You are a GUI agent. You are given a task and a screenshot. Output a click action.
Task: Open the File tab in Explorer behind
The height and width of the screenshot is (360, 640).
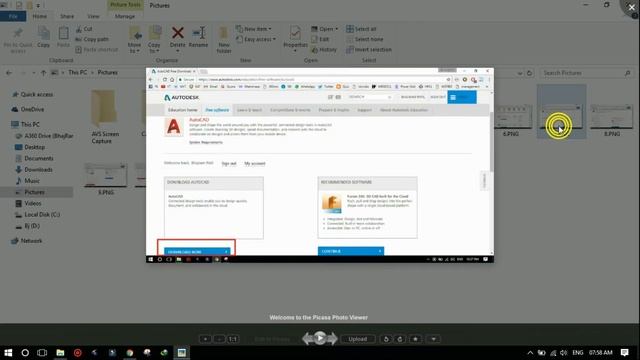(x=13, y=16)
